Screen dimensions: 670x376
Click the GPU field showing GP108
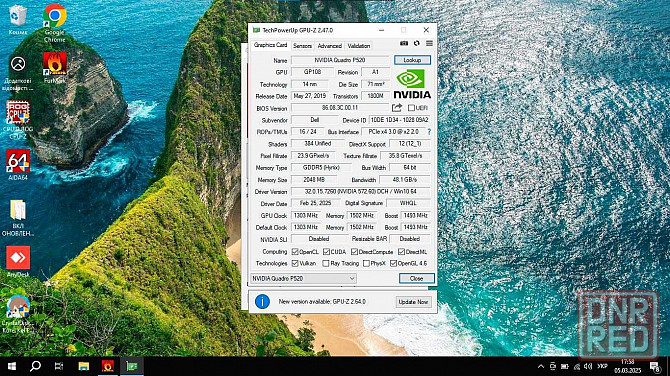312,72
